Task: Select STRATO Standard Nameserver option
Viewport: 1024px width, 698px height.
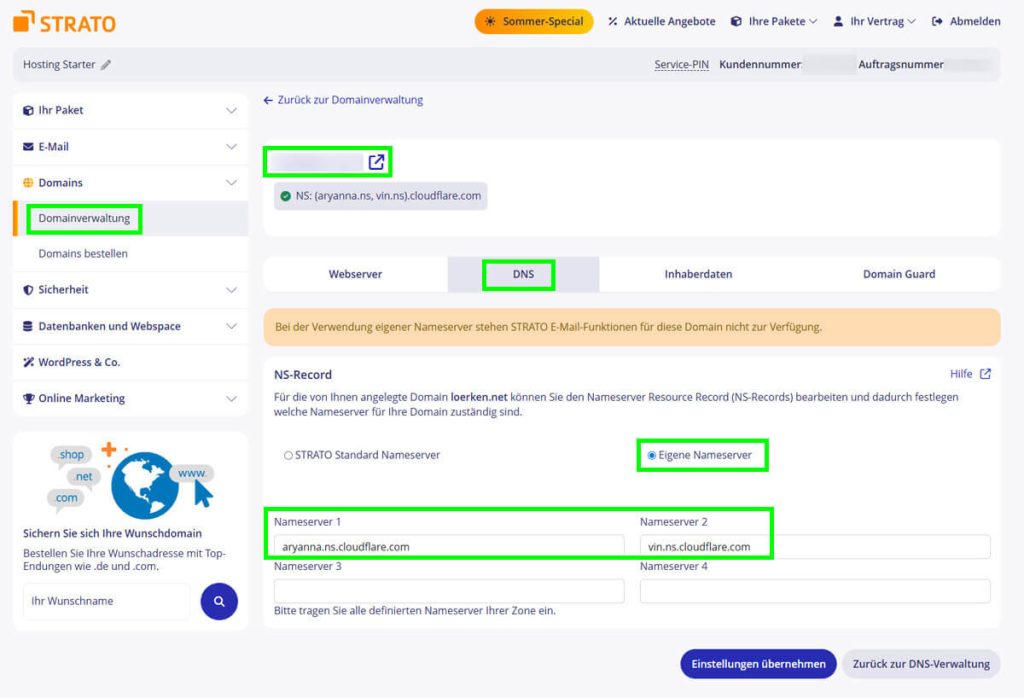Action: [x=288, y=456]
